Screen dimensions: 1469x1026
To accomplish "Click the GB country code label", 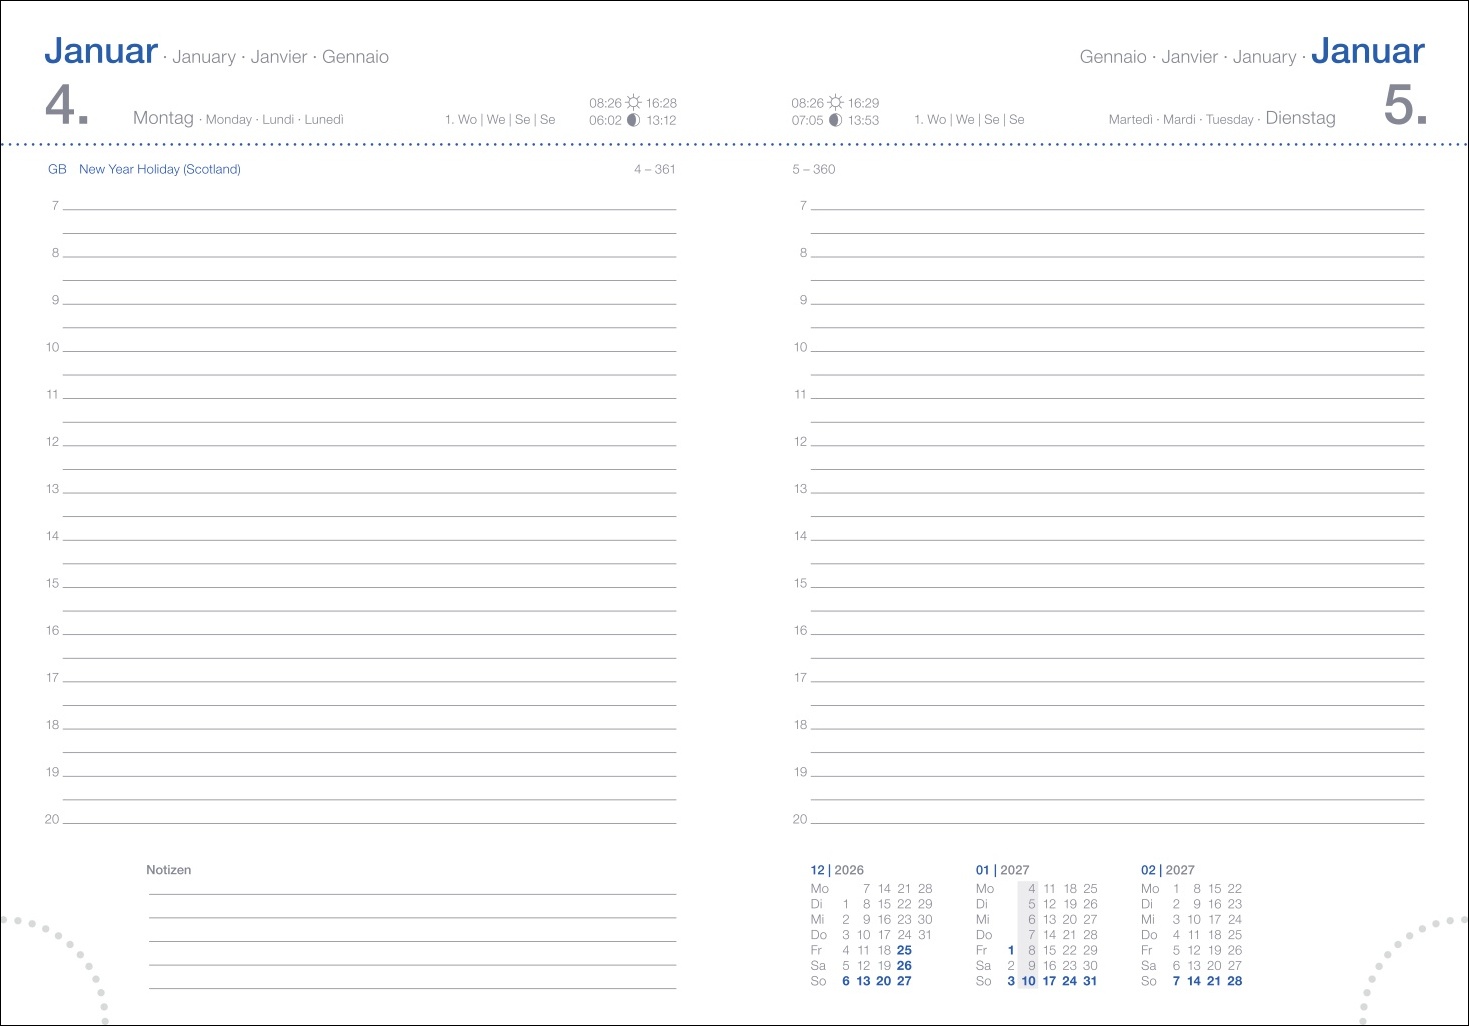I will point(57,169).
